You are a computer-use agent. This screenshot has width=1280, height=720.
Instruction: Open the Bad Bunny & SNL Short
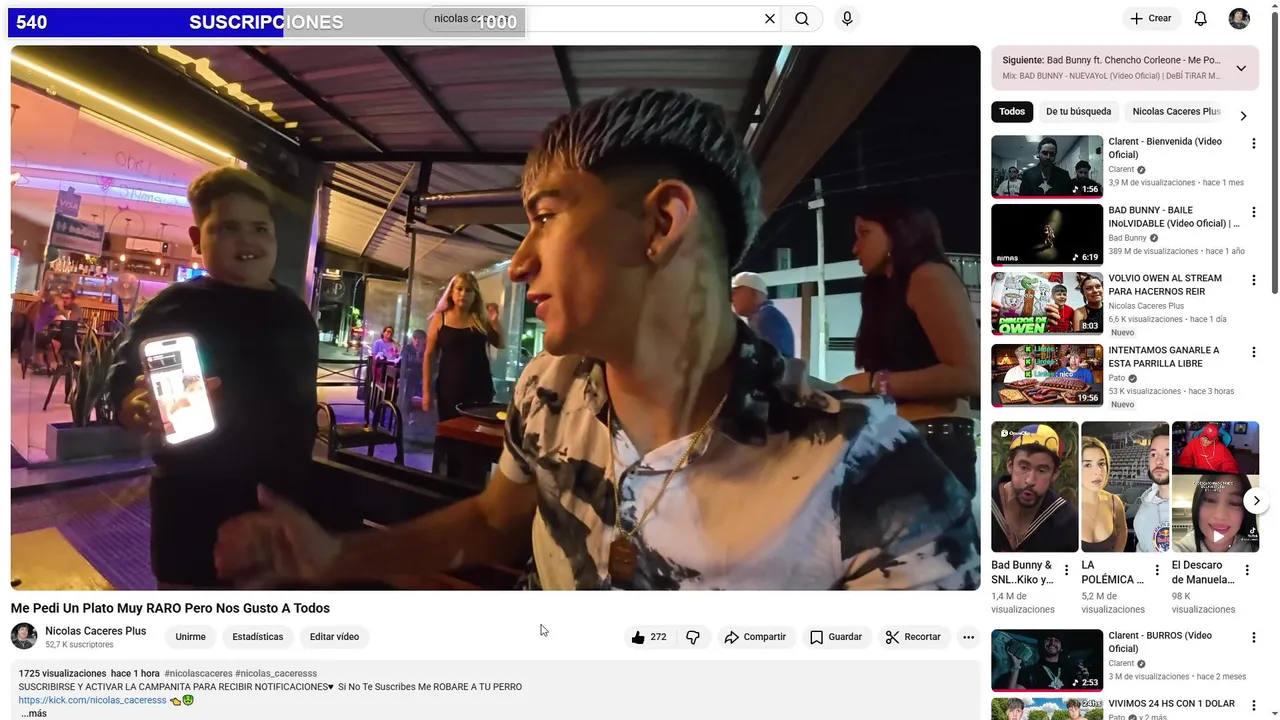(1034, 487)
